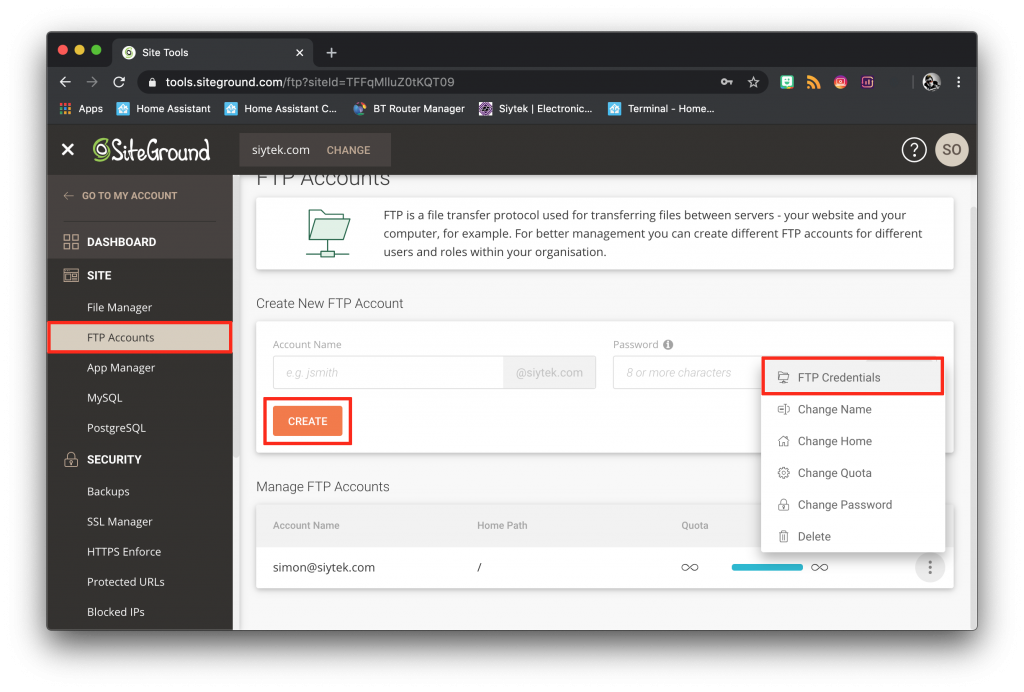Click the SiteGround logo

pos(152,150)
